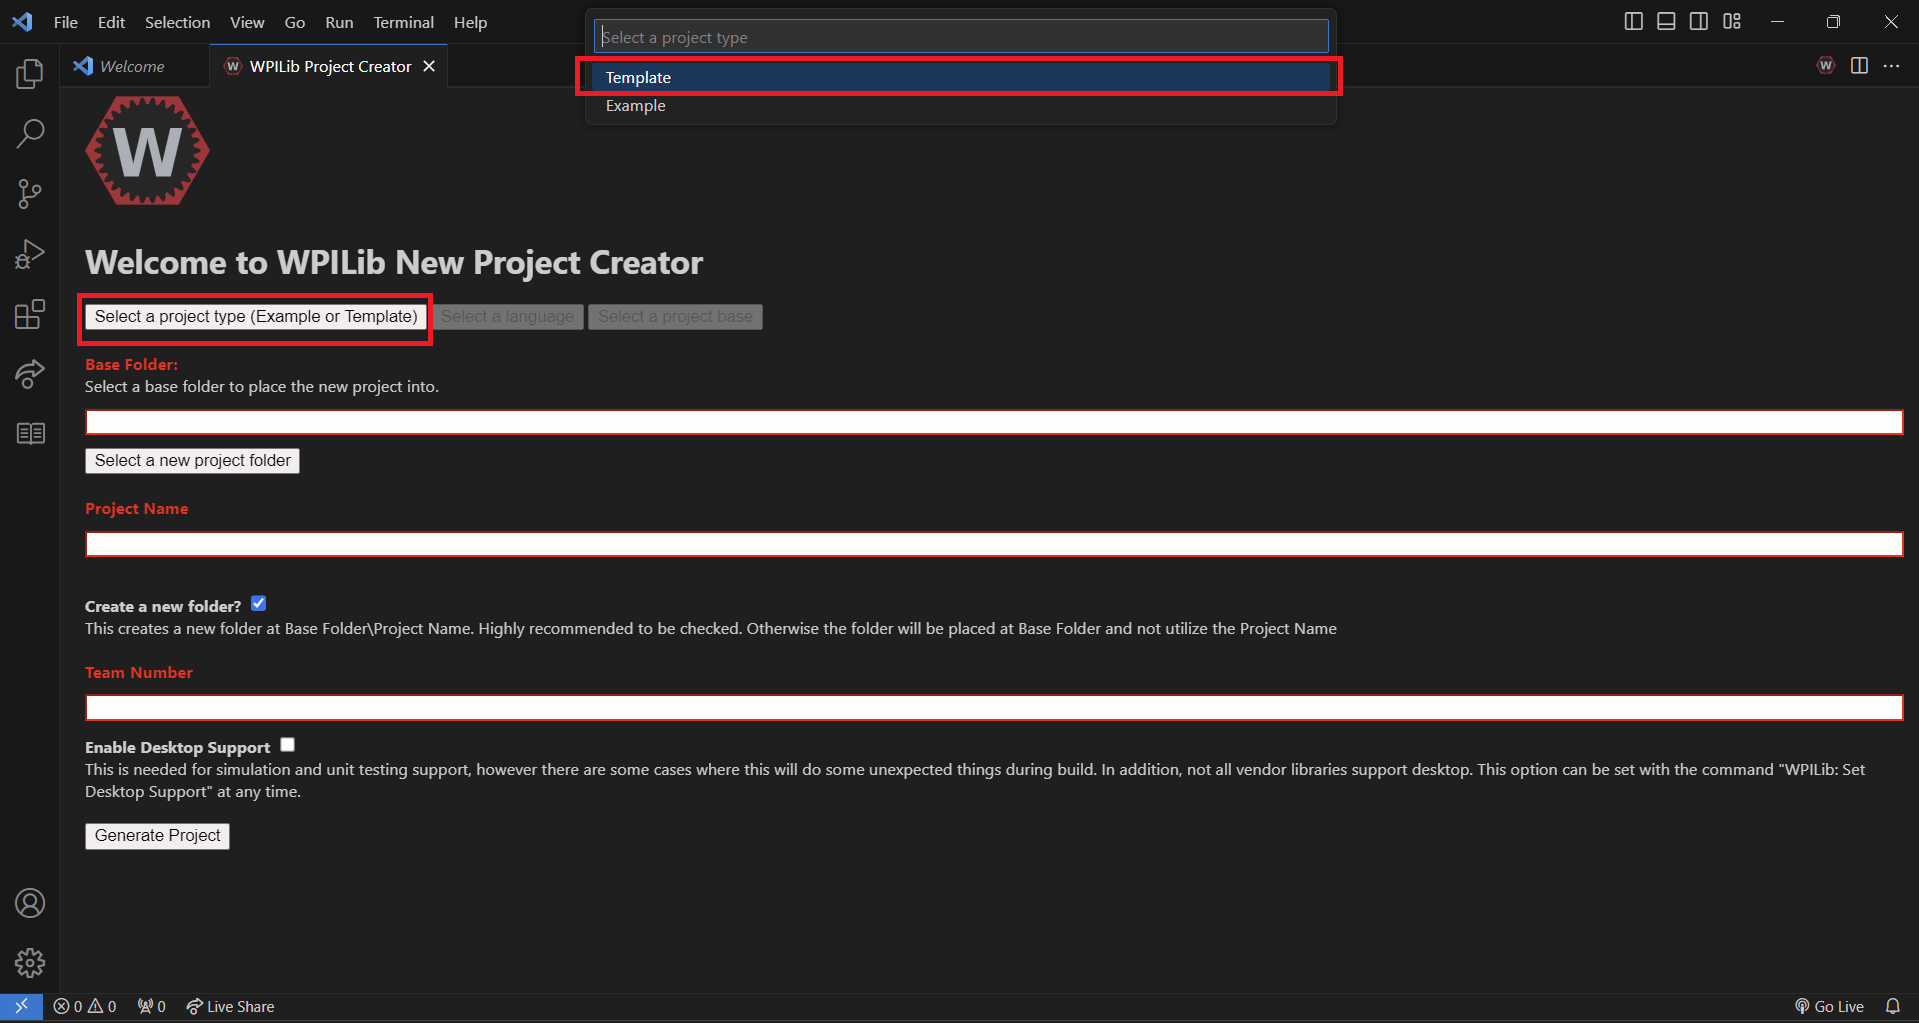Open the Search view in activity bar
1919x1023 pixels.
pos(30,133)
